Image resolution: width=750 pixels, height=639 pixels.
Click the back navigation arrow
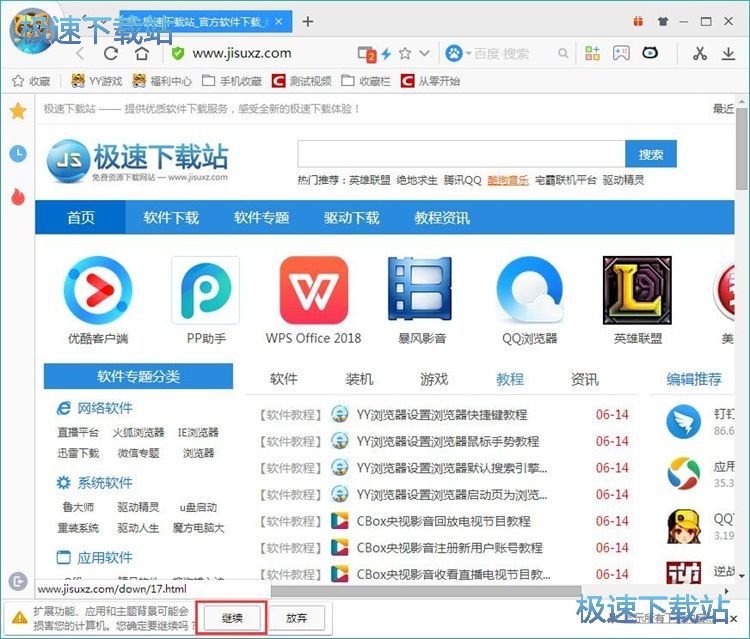80,54
